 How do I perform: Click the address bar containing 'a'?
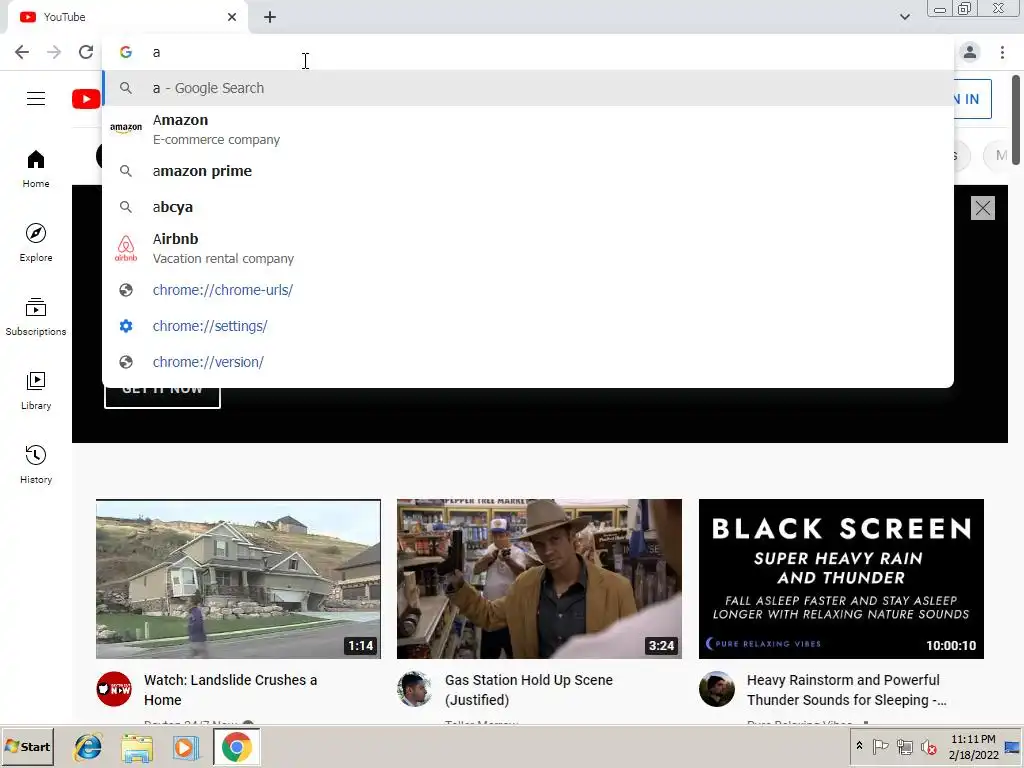click(x=528, y=52)
